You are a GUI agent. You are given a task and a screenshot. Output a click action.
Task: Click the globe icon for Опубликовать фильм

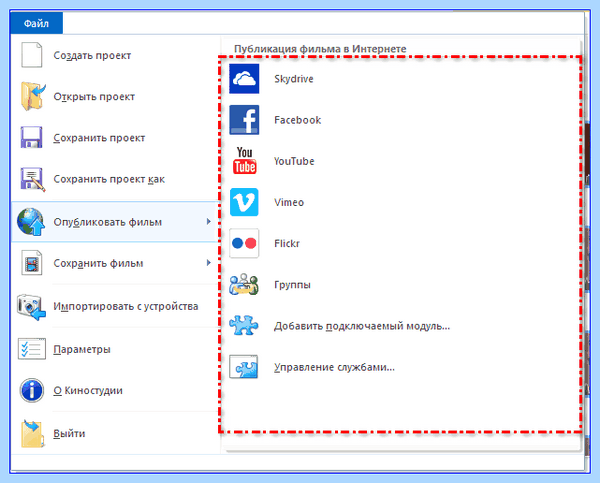tap(31, 222)
